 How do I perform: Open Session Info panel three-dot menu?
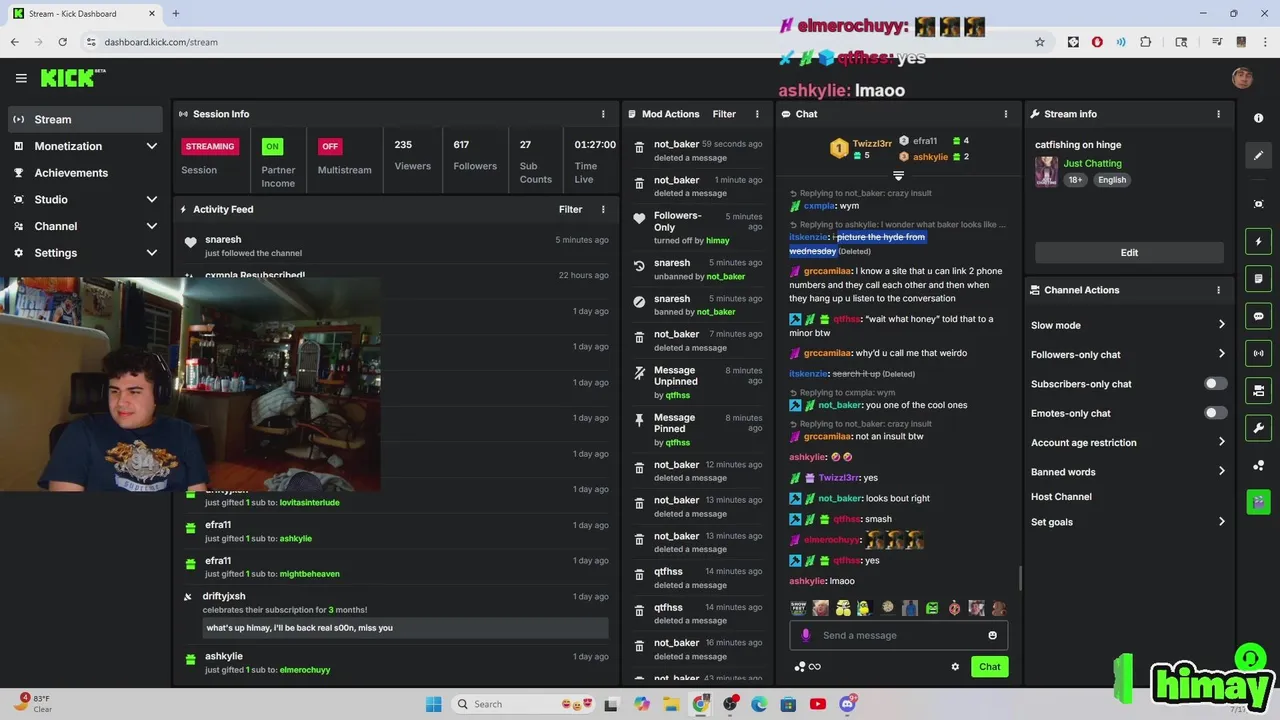pyautogui.click(x=603, y=114)
